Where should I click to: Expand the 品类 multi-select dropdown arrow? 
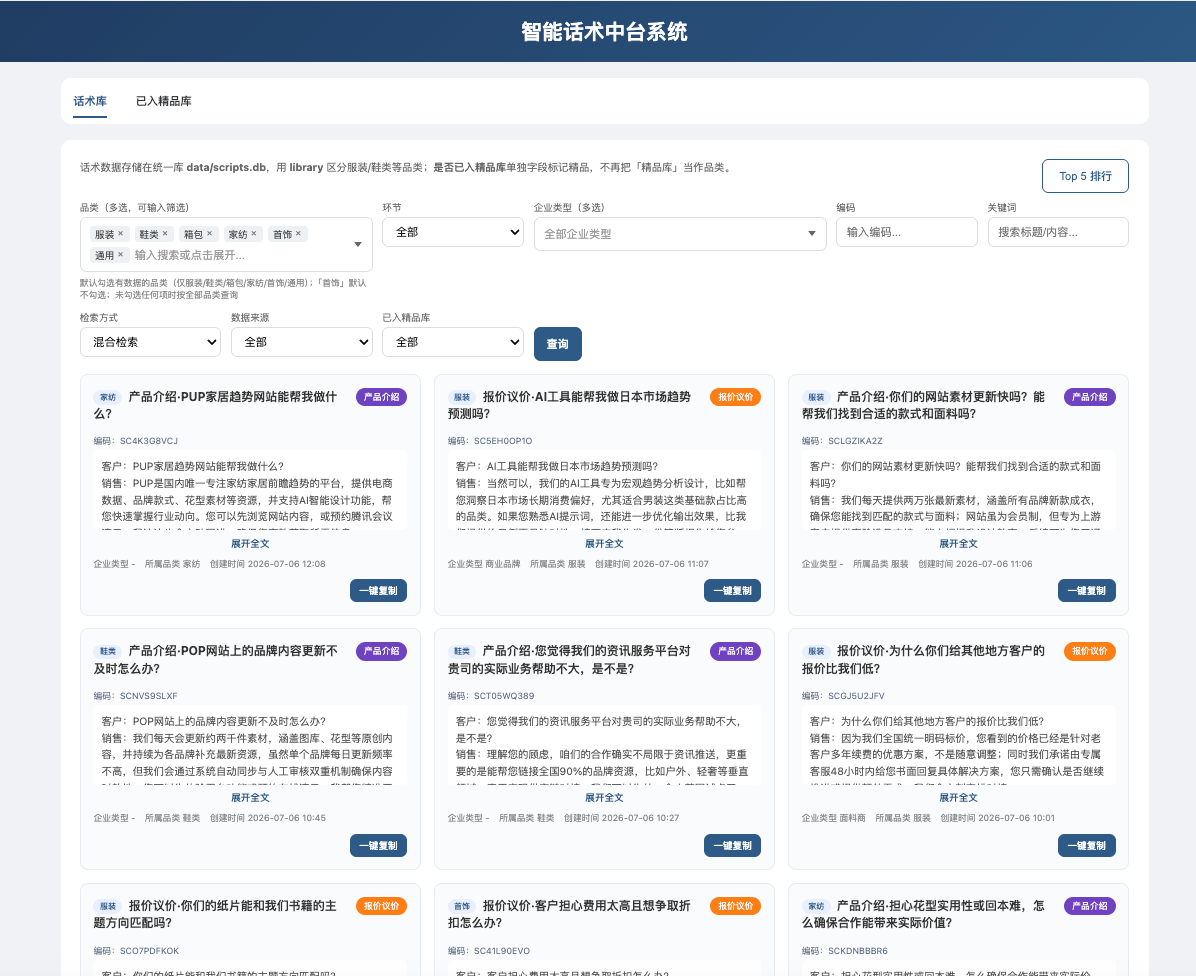[x=358, y=244]
